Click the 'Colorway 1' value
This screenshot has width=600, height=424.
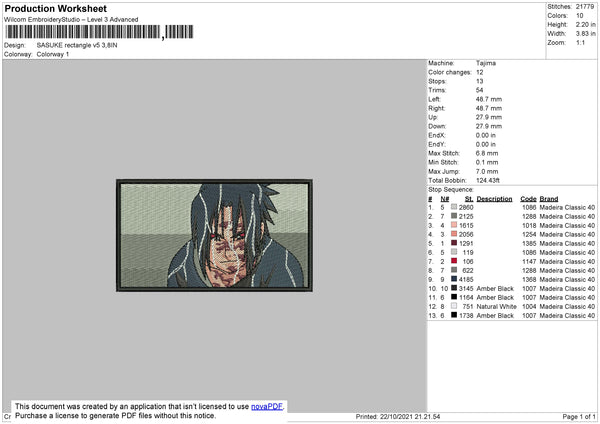(53, 54)
